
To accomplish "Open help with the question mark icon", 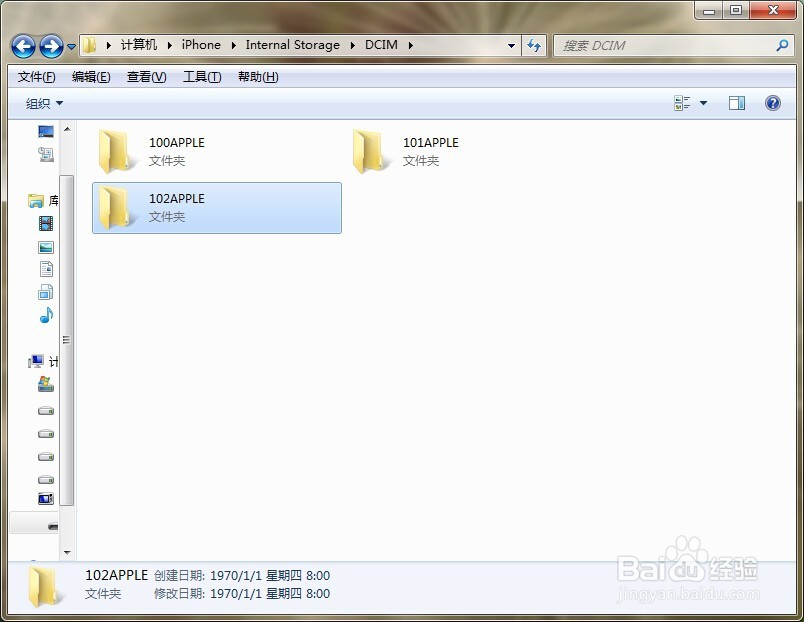I will pos(773,103).
